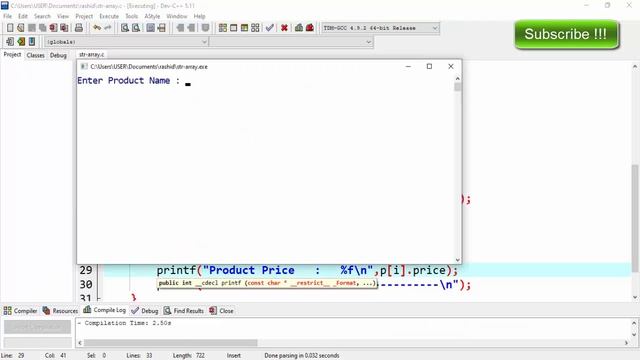
Task: Open the Tools menu
Action: click(x=131, y=16)
